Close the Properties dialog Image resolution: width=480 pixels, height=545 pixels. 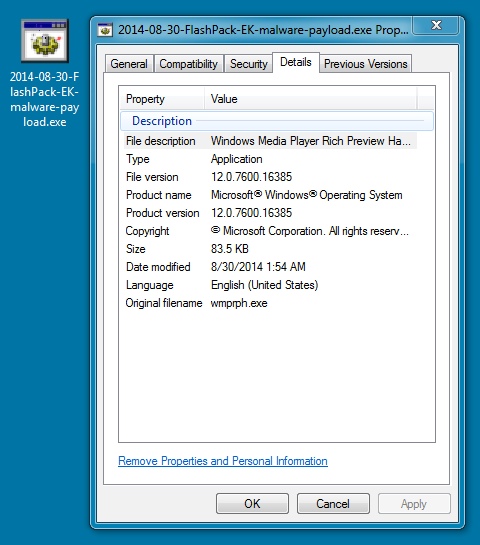[x=436, y=25]
